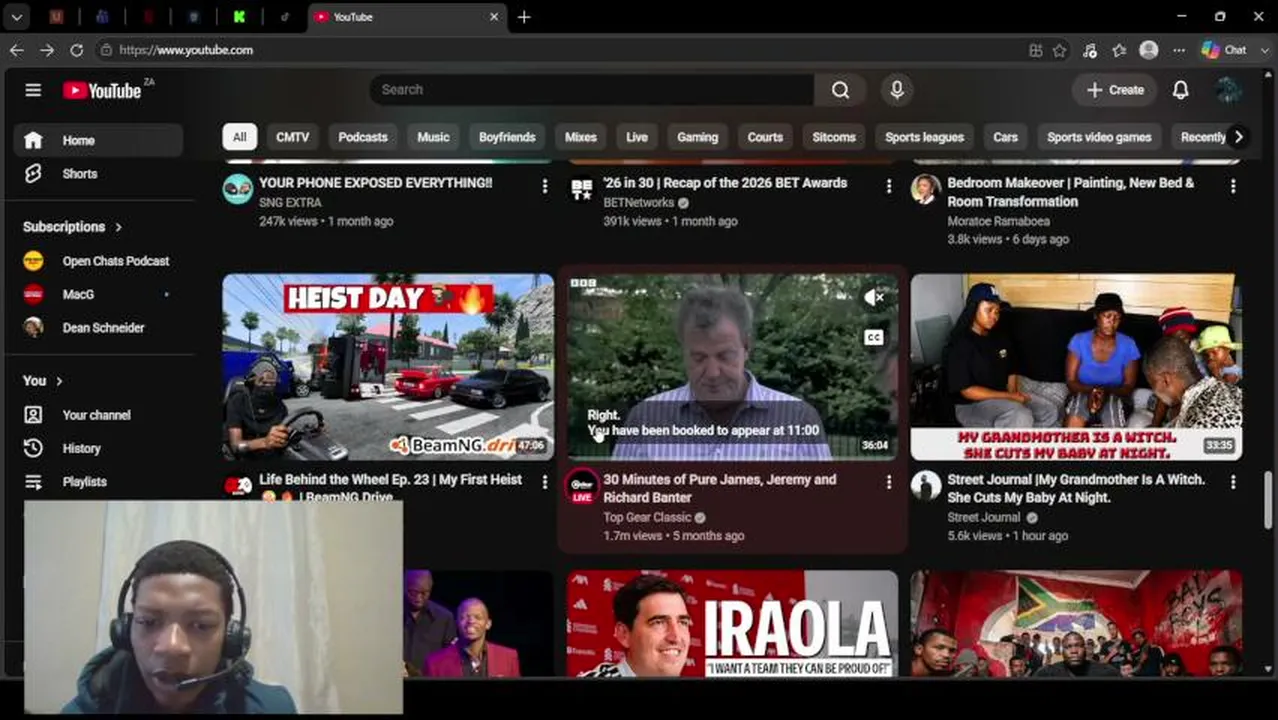Open options for YOUR PHONE EXPOSED EVERYTHING video
Image resolution: width=1278 pixels, height=720 pixels.
(x=544, y=186)
